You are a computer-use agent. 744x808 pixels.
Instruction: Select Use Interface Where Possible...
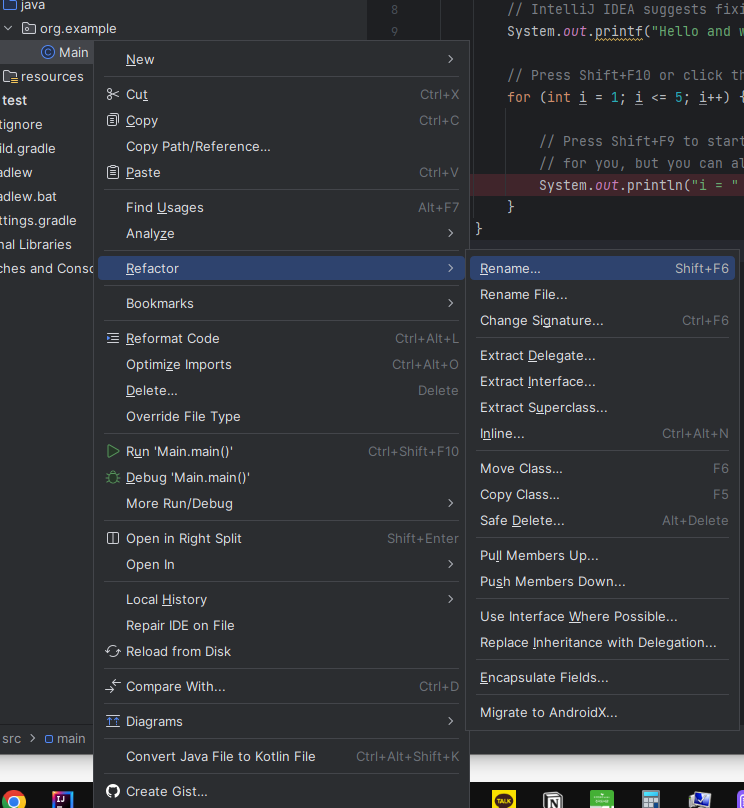[602, 616]
